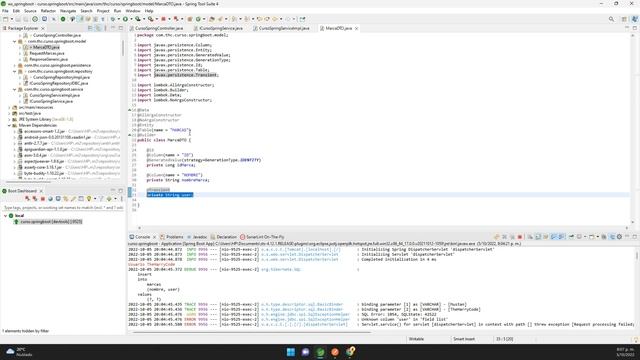Click the open console icon in Boot Dashboard toolbar

(x=58, y=199)
